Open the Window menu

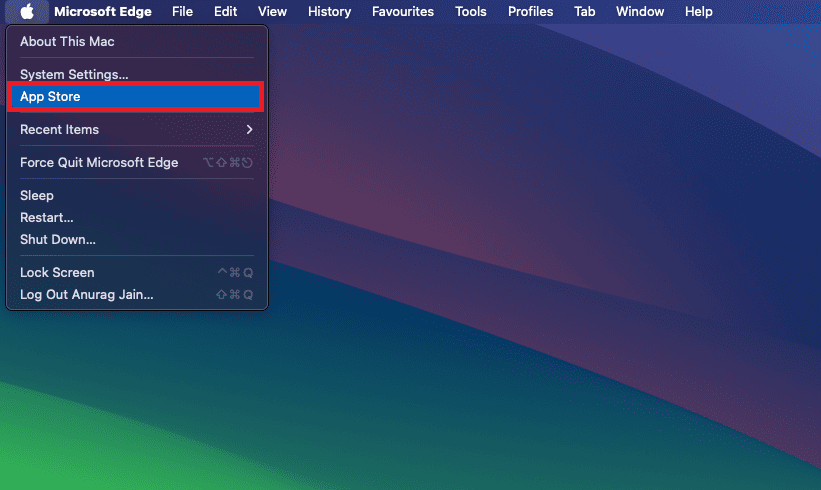pyautogui.click(x=640, y=12)
